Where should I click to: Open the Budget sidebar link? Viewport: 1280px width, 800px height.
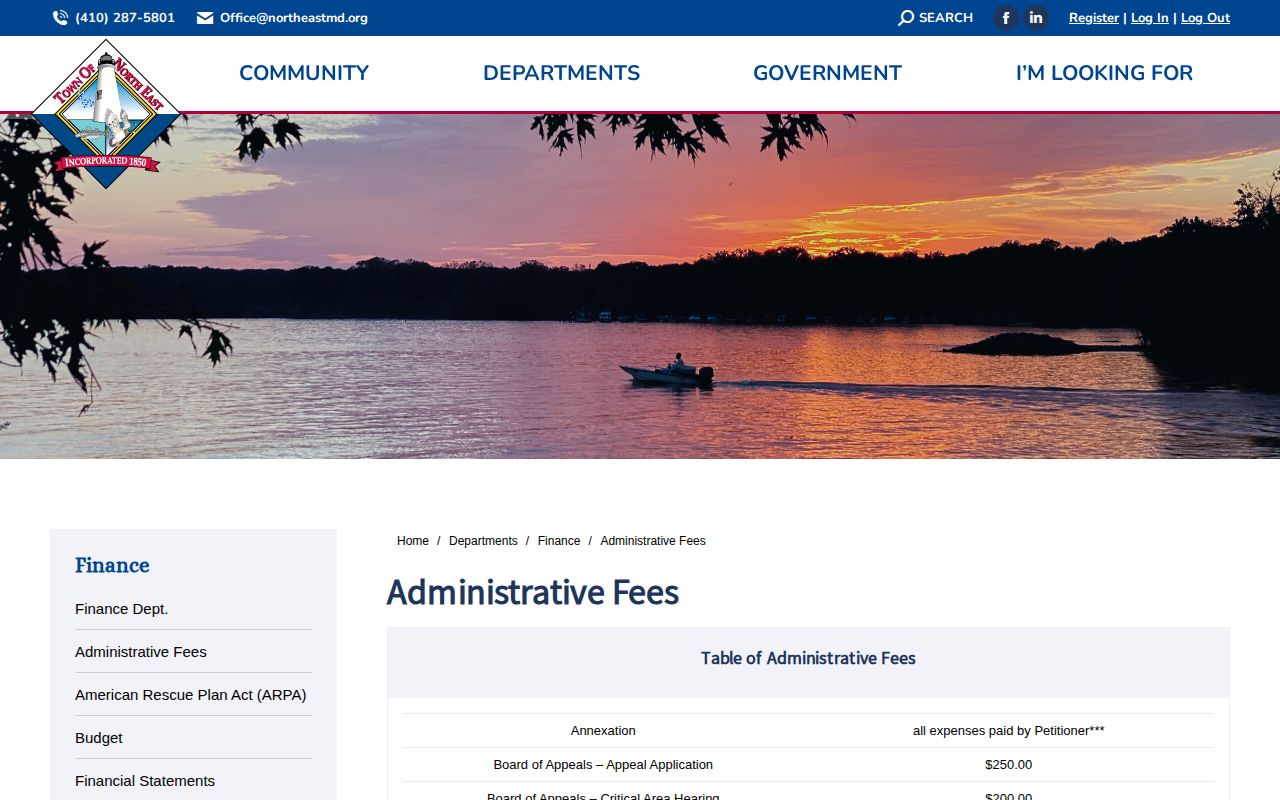pos(99,738)
